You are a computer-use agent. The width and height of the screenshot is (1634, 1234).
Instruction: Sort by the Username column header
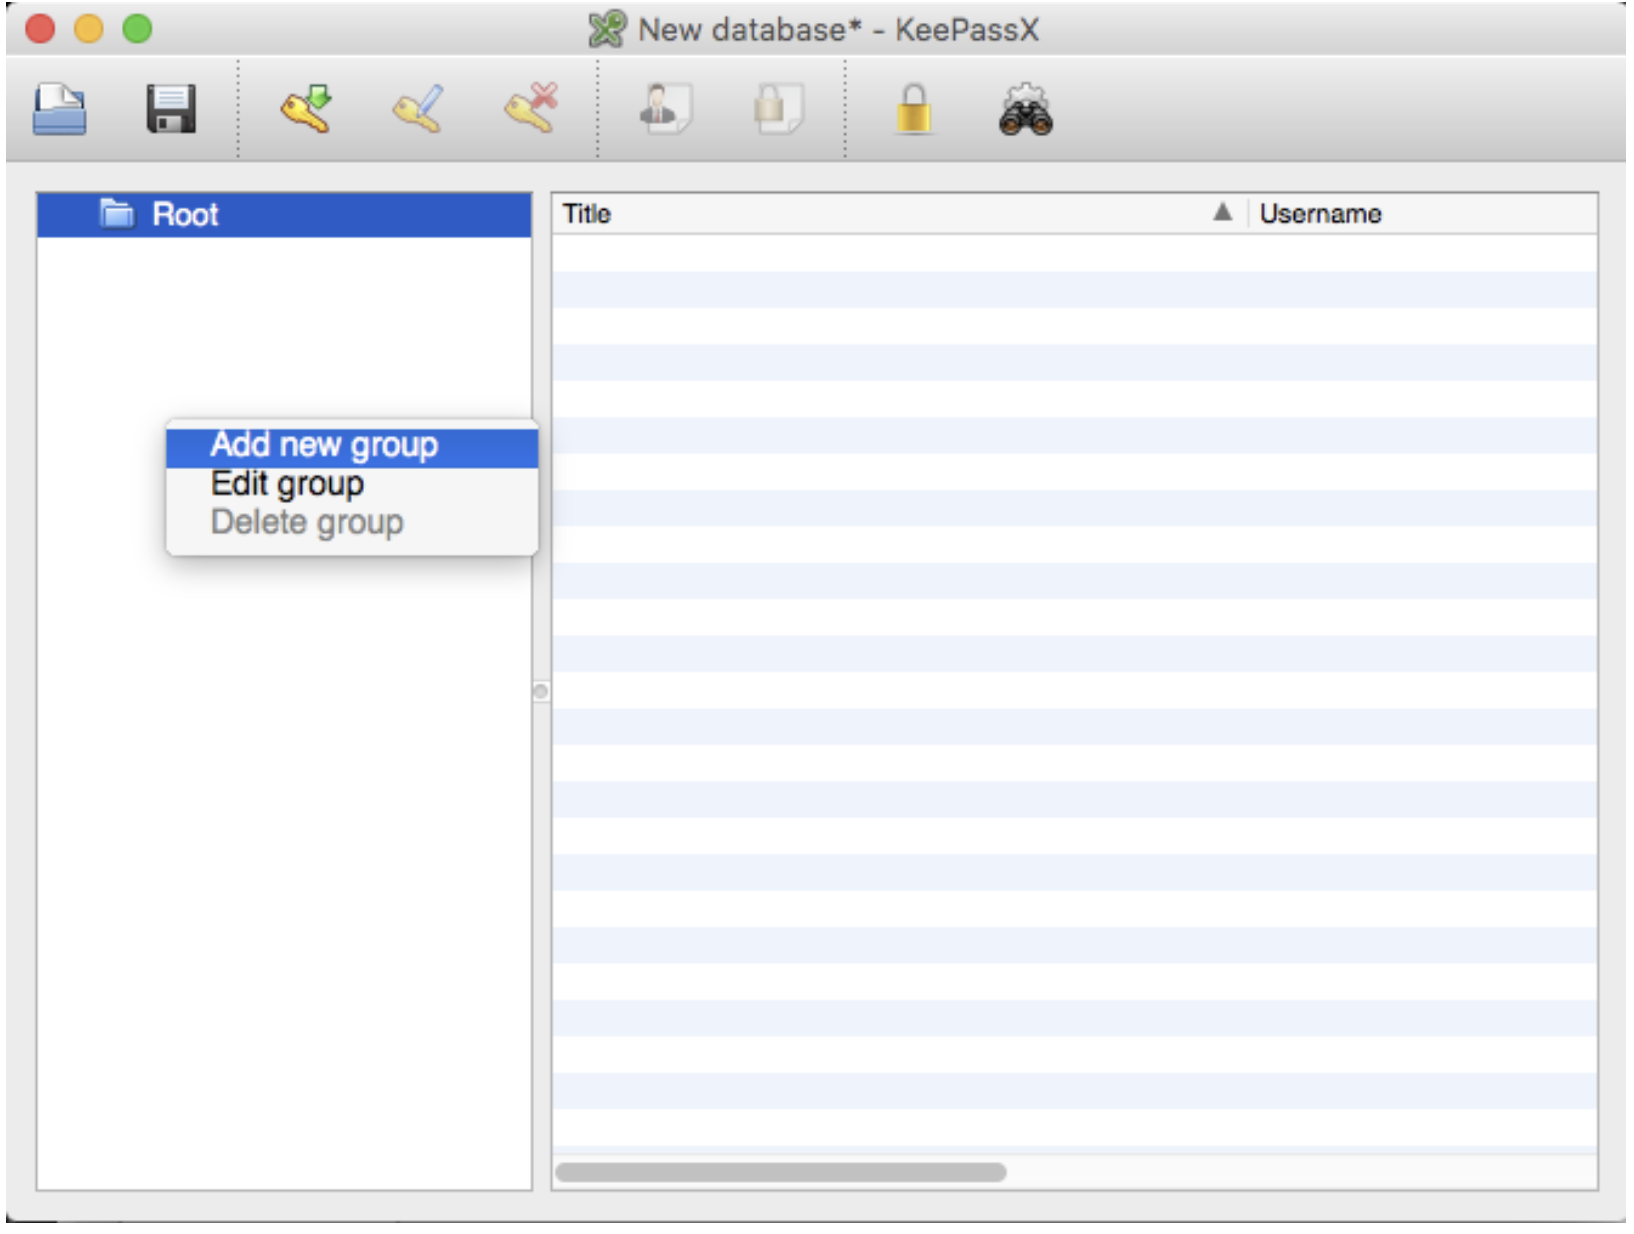(1320, 214)
